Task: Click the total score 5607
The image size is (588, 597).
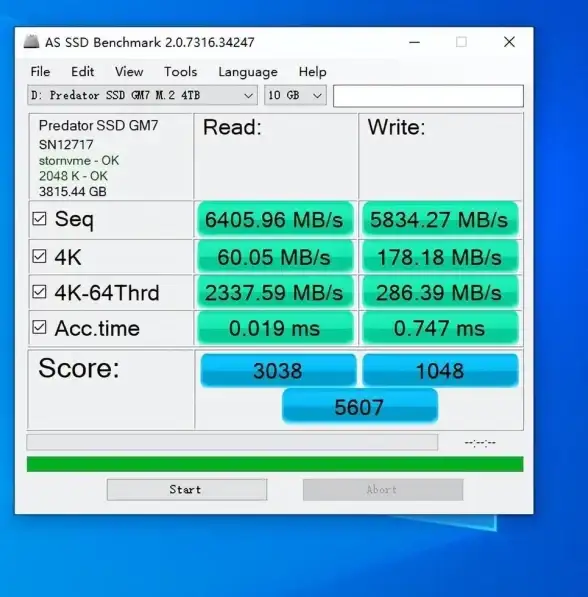Action: click(360, 406)
